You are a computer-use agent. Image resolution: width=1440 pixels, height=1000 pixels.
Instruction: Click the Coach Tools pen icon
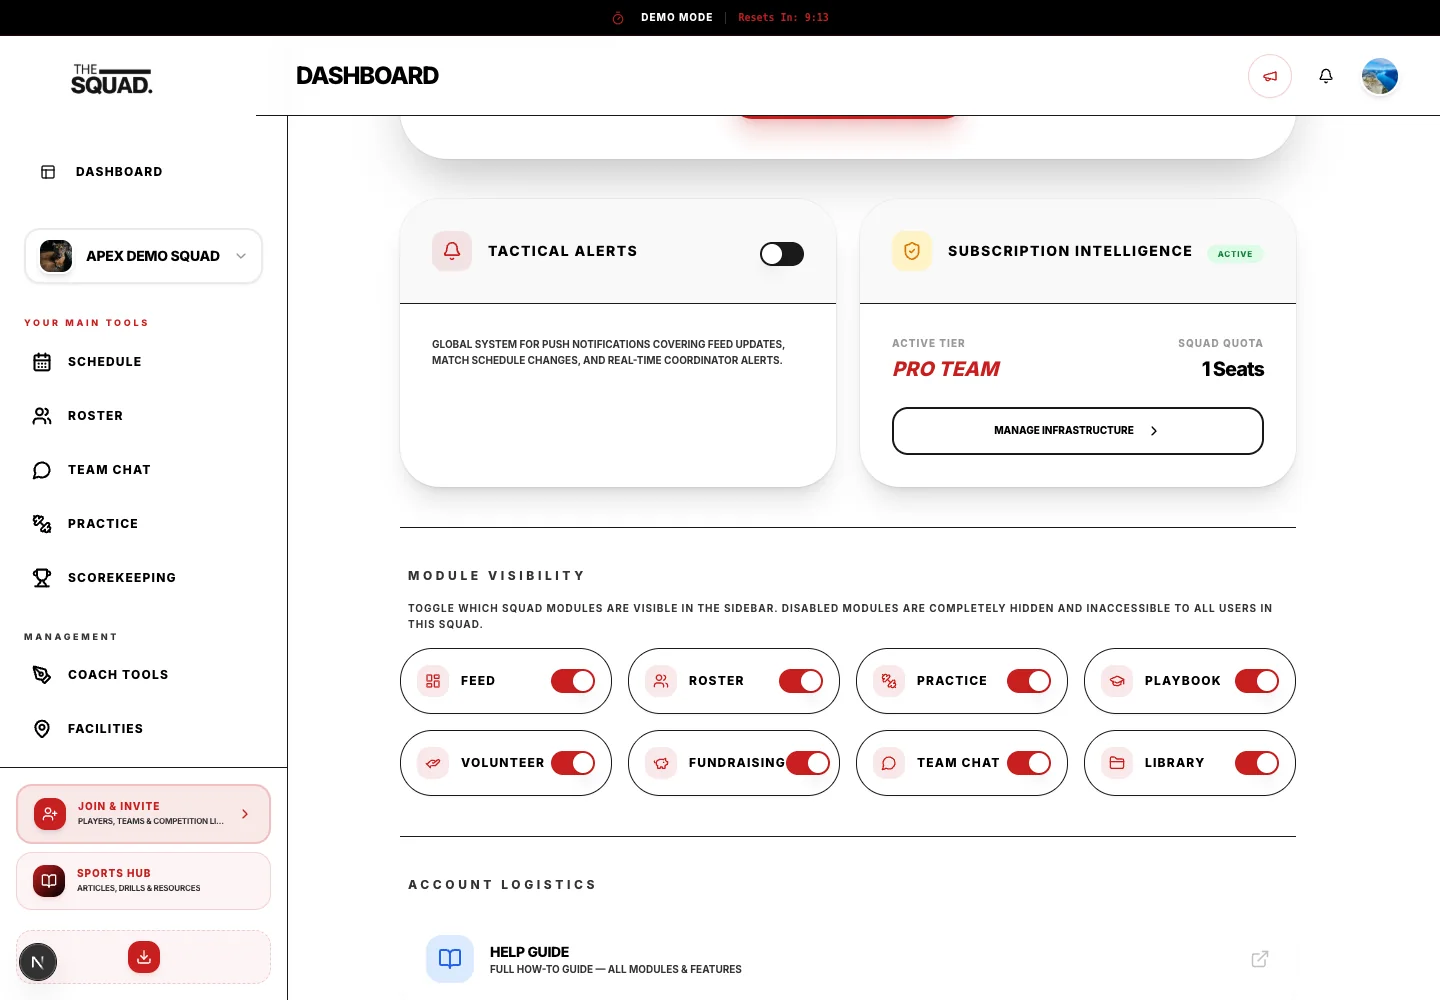(x=42, y=675)
